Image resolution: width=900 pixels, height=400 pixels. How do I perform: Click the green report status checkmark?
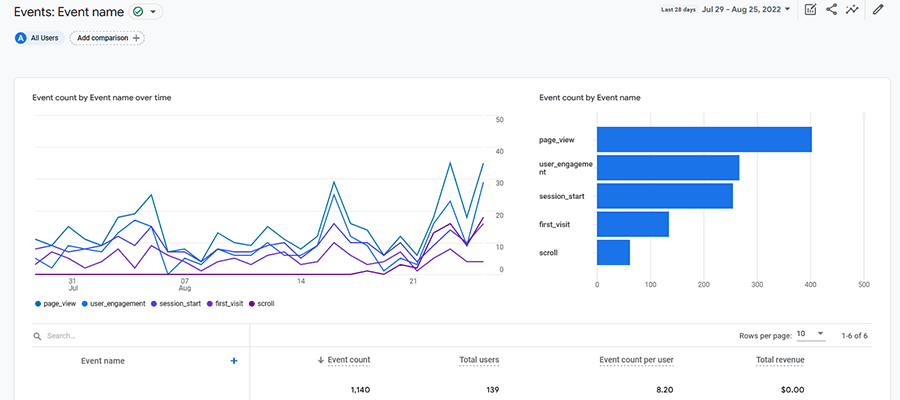click(137, 11)
